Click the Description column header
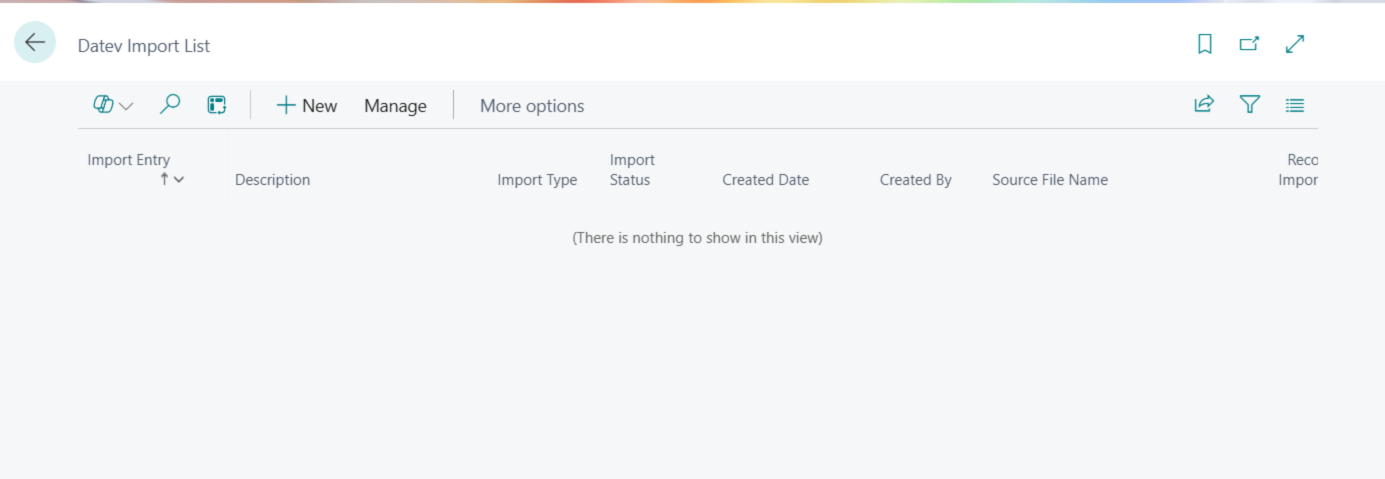This screenshot has width=1385, height=479. click(x=272, y=180)
